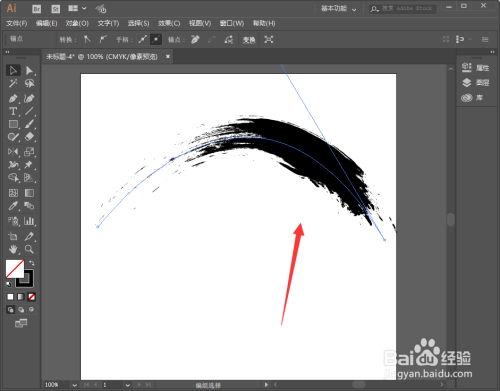Switch to Gradient paint mode

21,296
